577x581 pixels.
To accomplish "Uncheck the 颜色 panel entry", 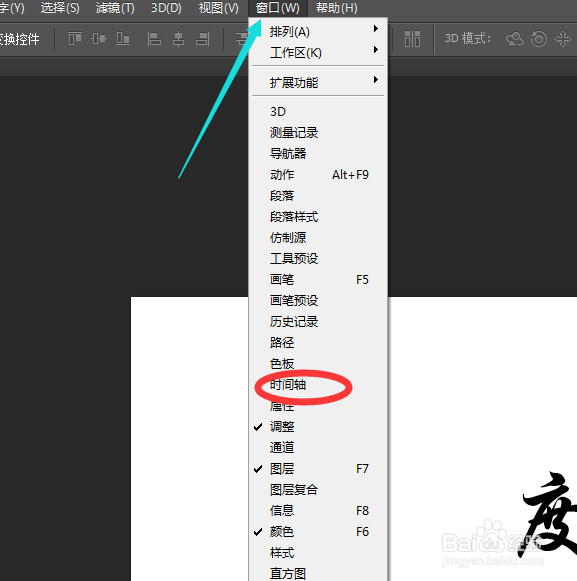I will tap(318, 532).
